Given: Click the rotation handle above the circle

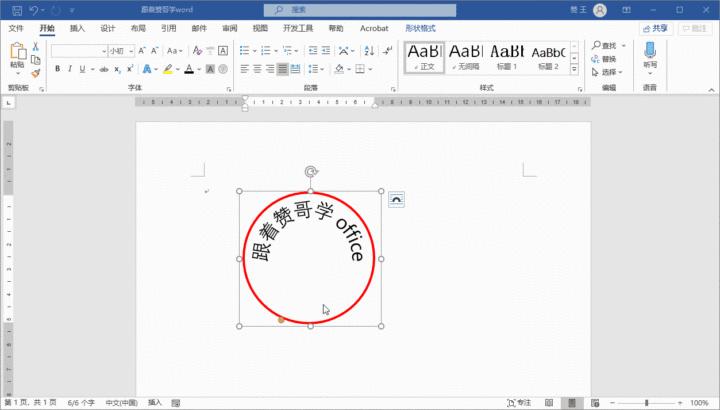Looking at the screenshot, I should [311, 172].
